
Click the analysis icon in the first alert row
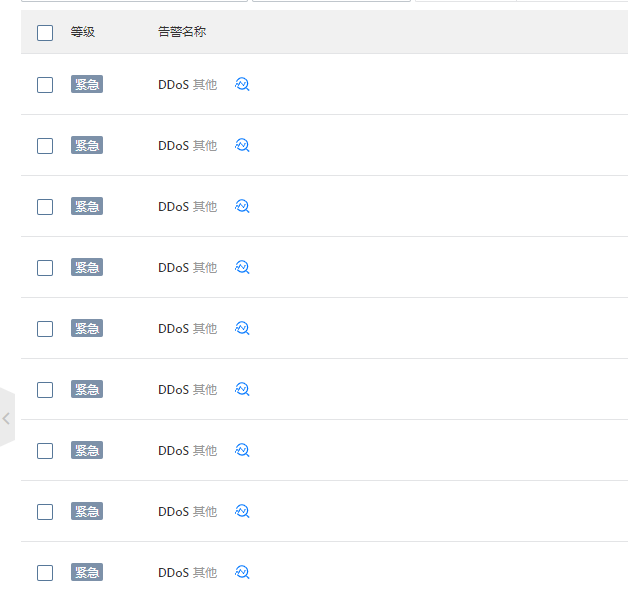click(x=242, y=84)
